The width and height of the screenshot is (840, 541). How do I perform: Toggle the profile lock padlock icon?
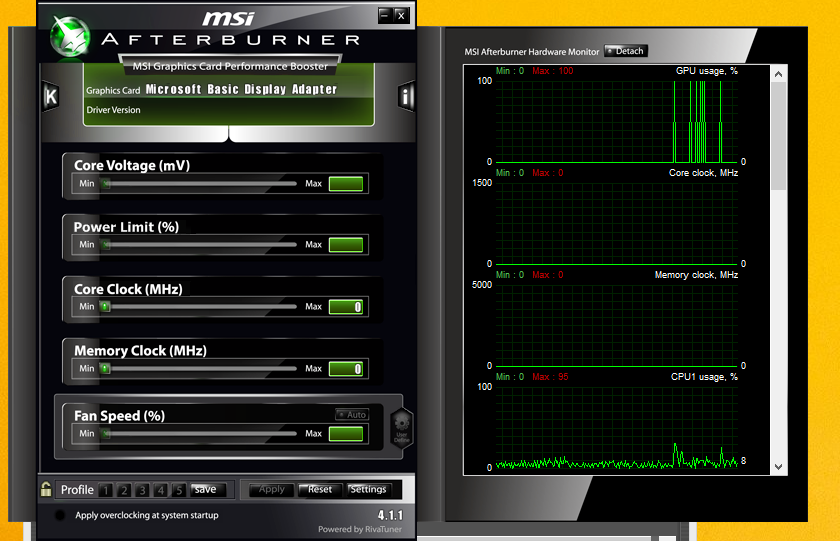[46, 489]
